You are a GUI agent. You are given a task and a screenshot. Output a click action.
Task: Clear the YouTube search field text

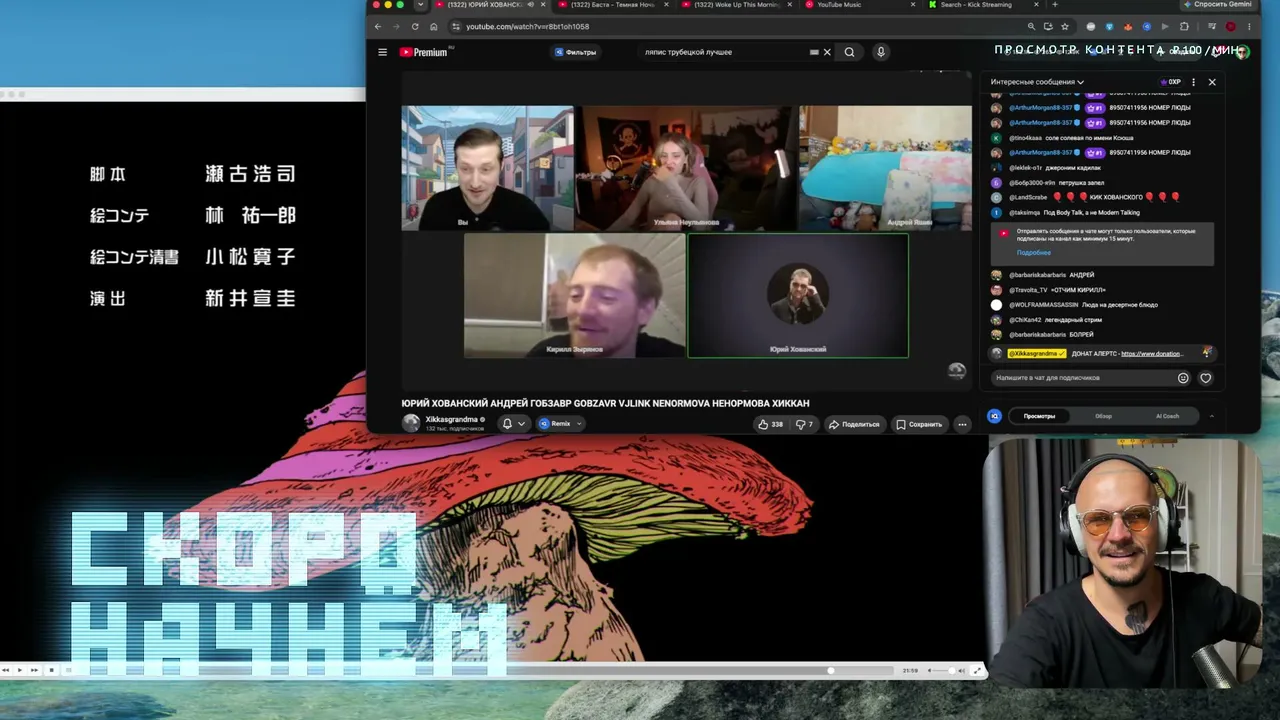click(827, 52)
